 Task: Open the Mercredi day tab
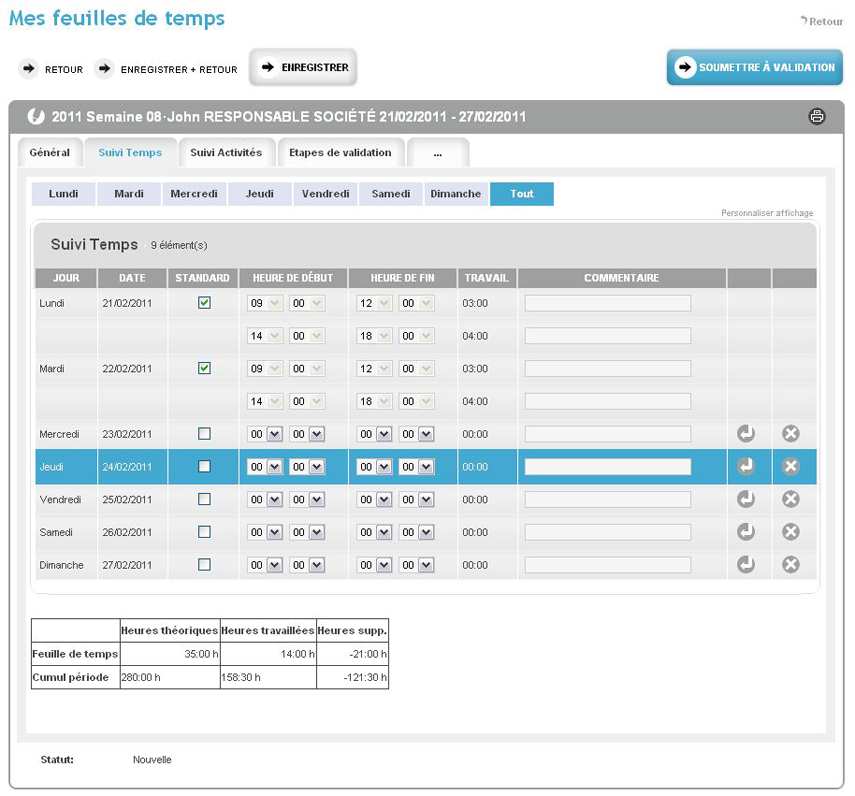[x=194, y=194]
